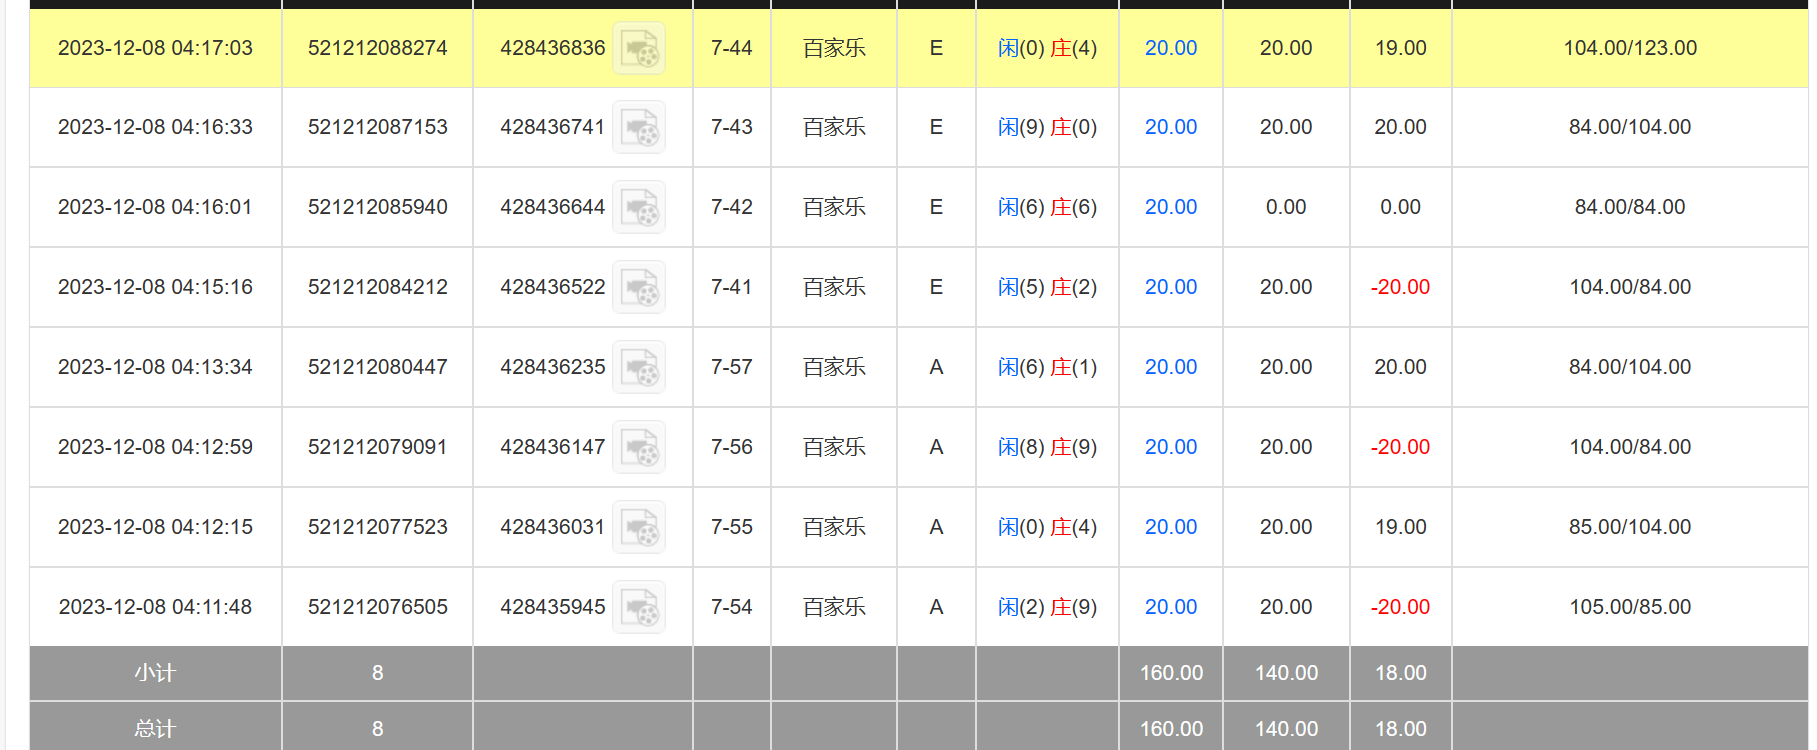Click timestamp 2023-12-08 04:12:15
Viewport: 1817px width, 750px height.
(x=155, y=527)
